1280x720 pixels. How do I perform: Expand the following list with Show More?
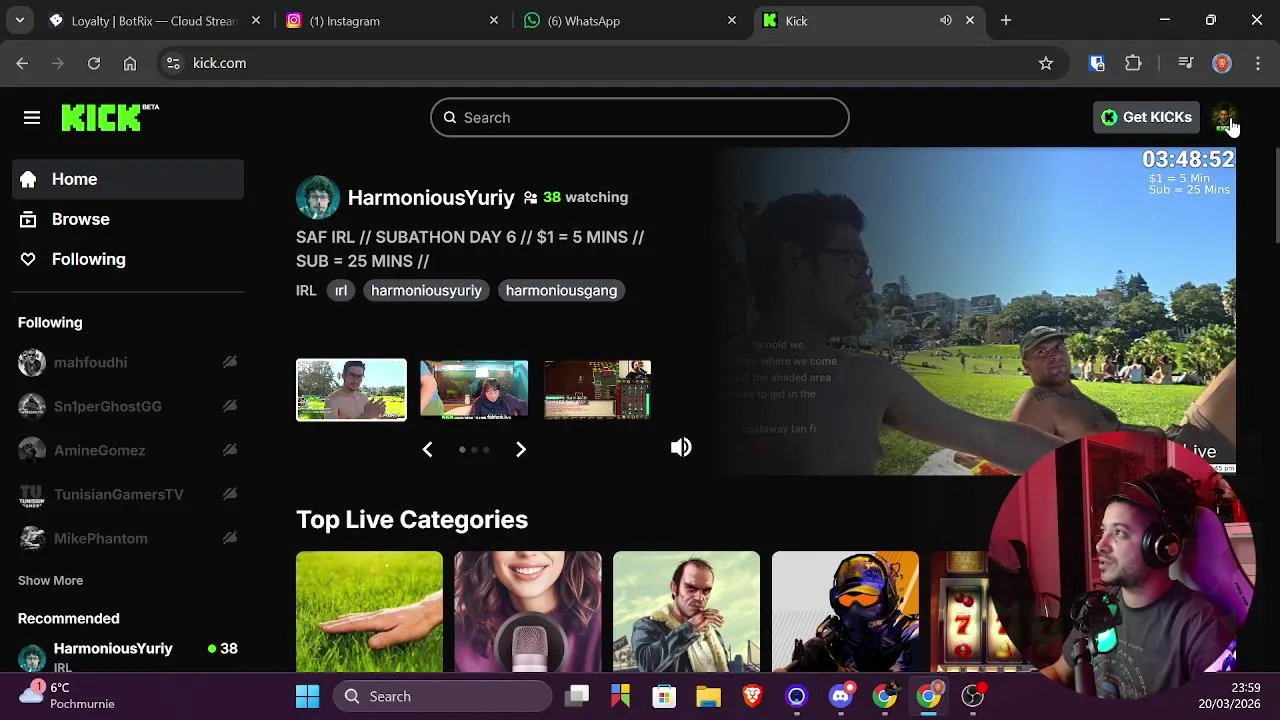(50, 580)
